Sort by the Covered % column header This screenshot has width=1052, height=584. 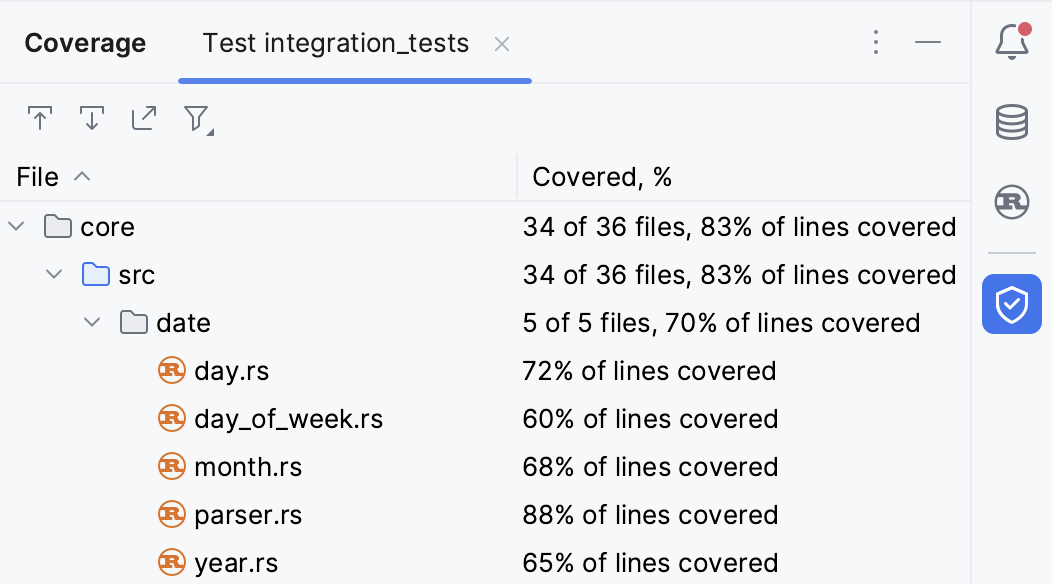pos(602,176)
